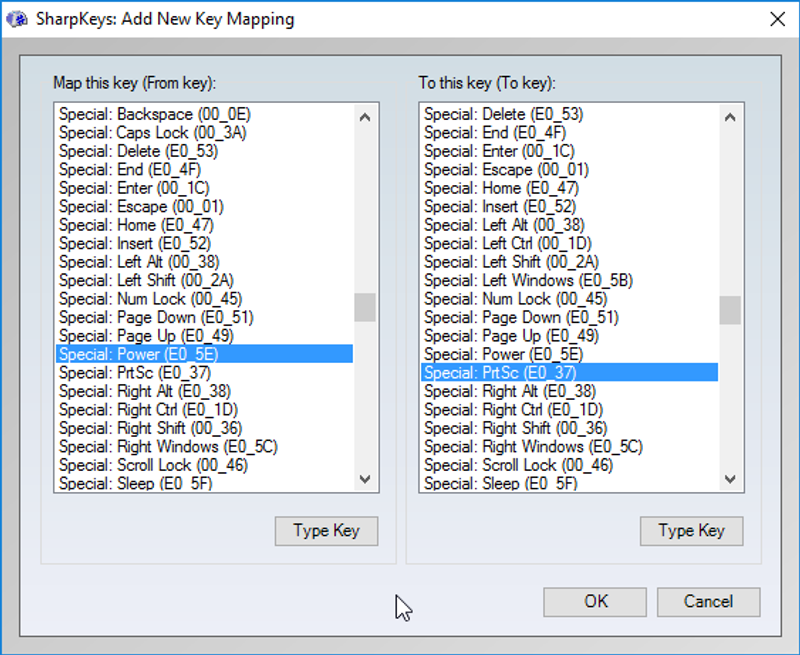Image resolution: width=800 pixels, height=655 pixels.
Task: Confirm mapping with OK button
Action: coord(595,602)
